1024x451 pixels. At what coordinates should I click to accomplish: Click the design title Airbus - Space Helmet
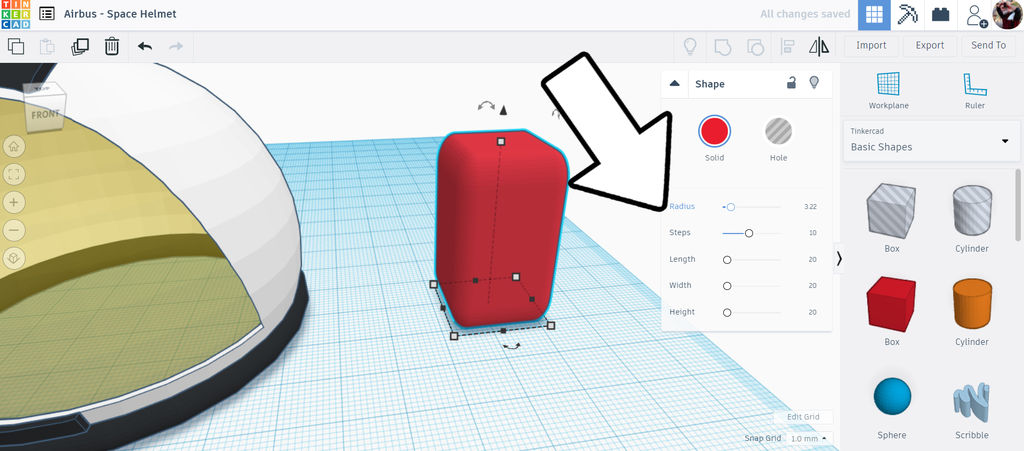[120, 14]
